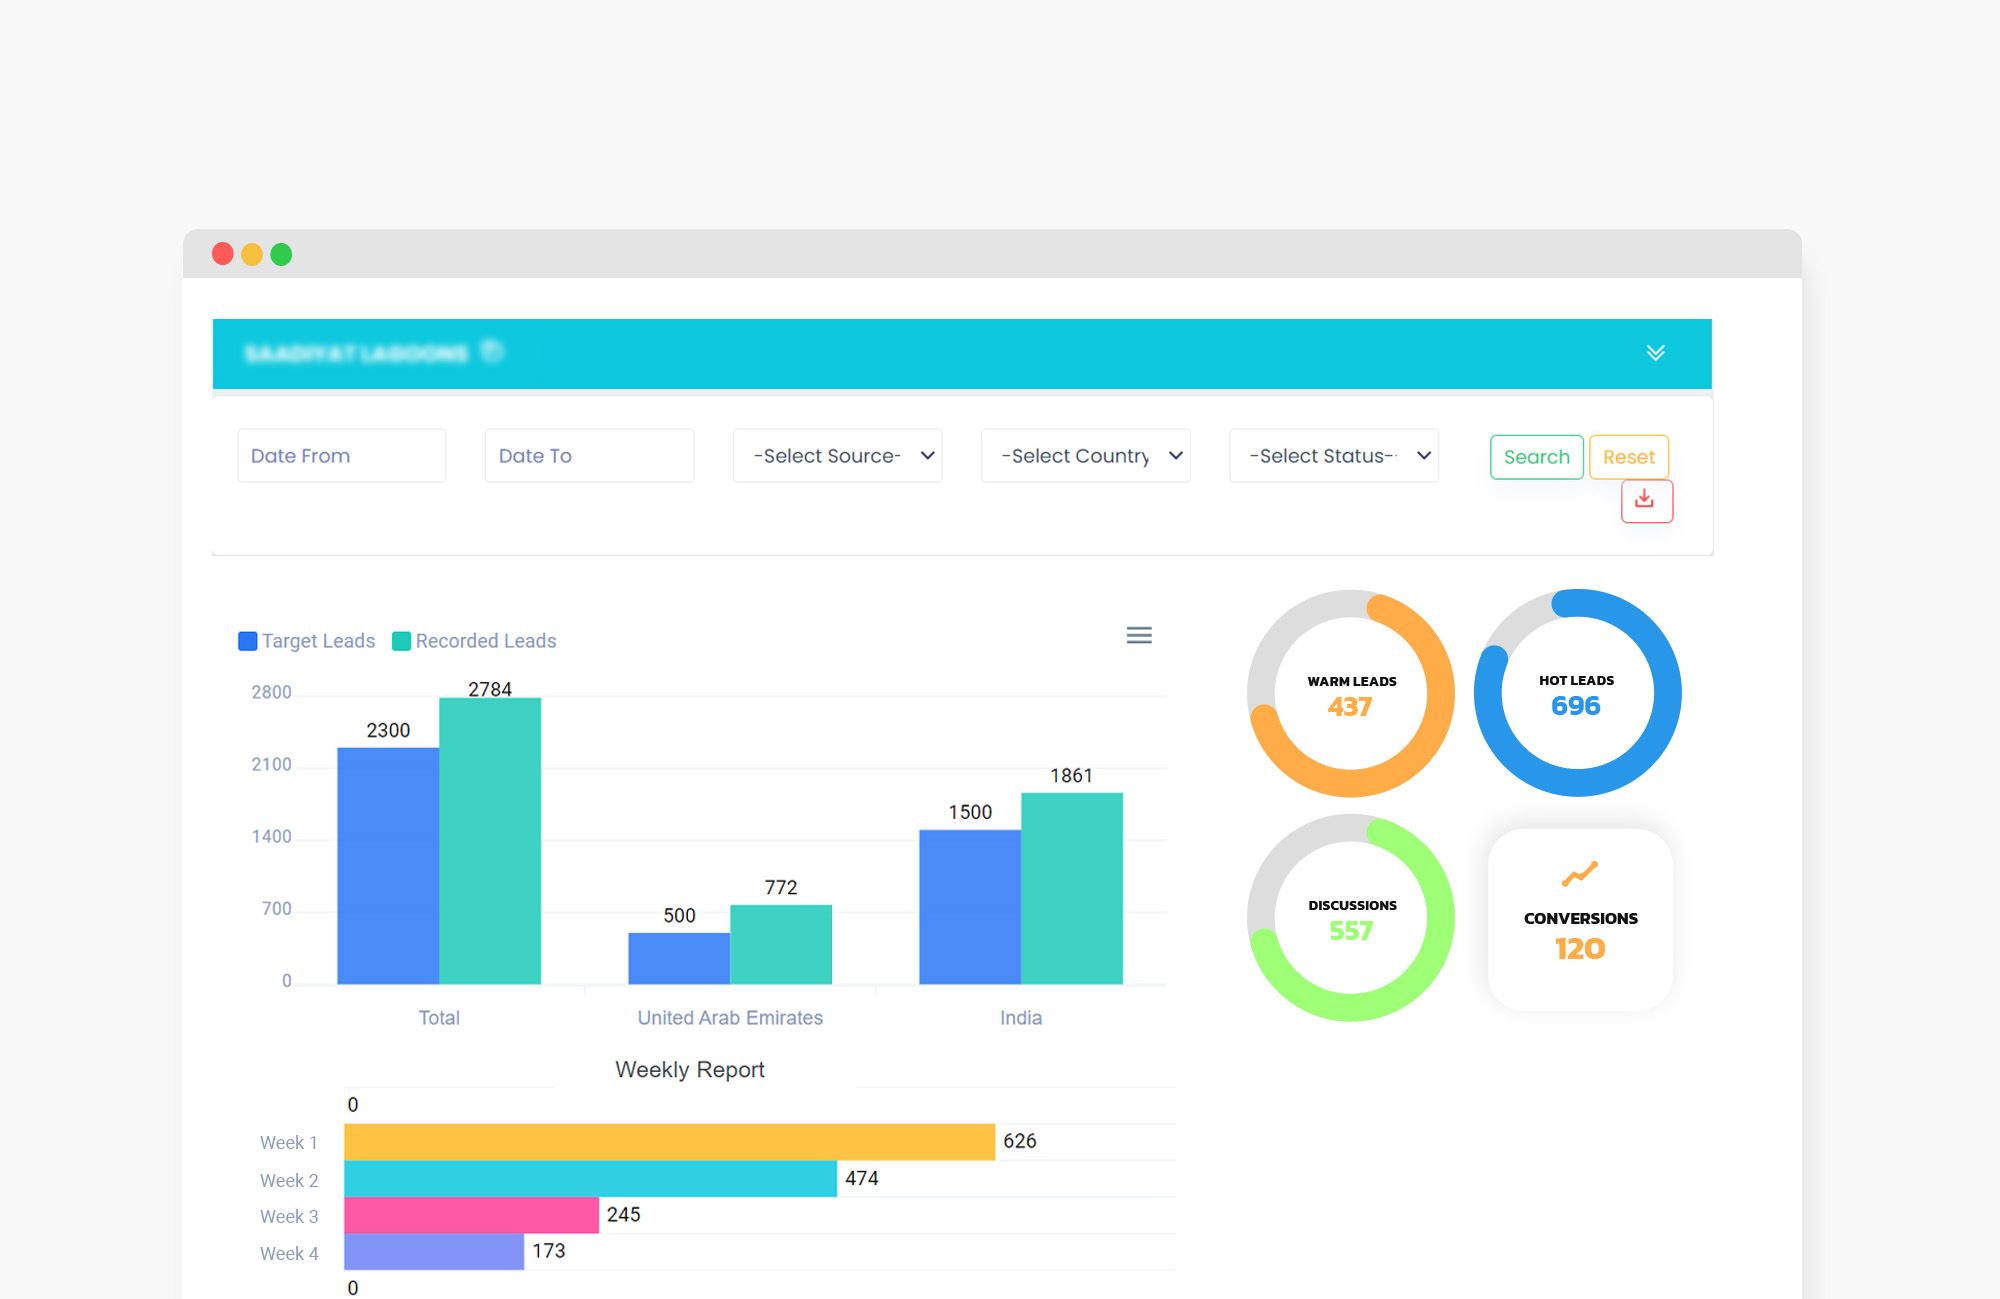Click the Conversions 120 card

point(1580,935)
